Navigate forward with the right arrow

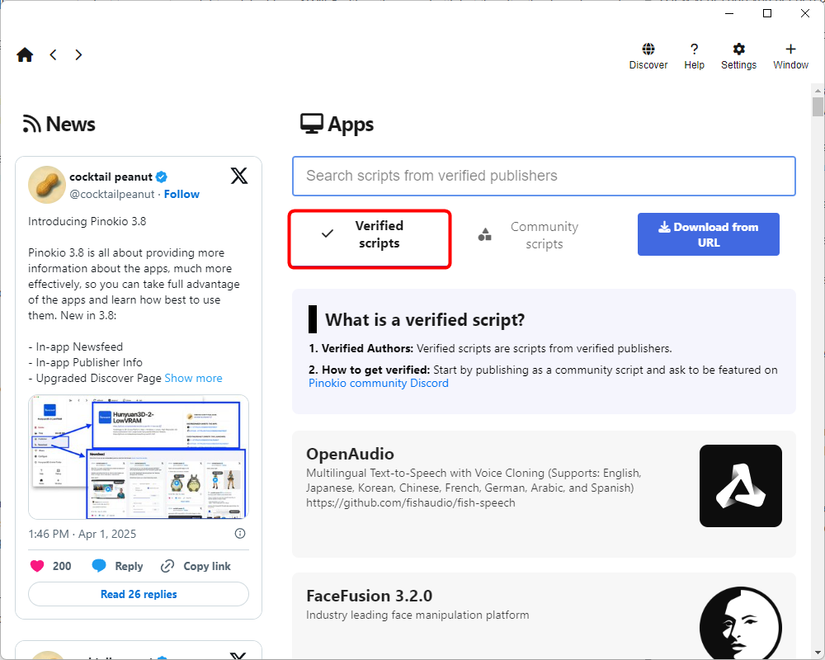point(78,55)
